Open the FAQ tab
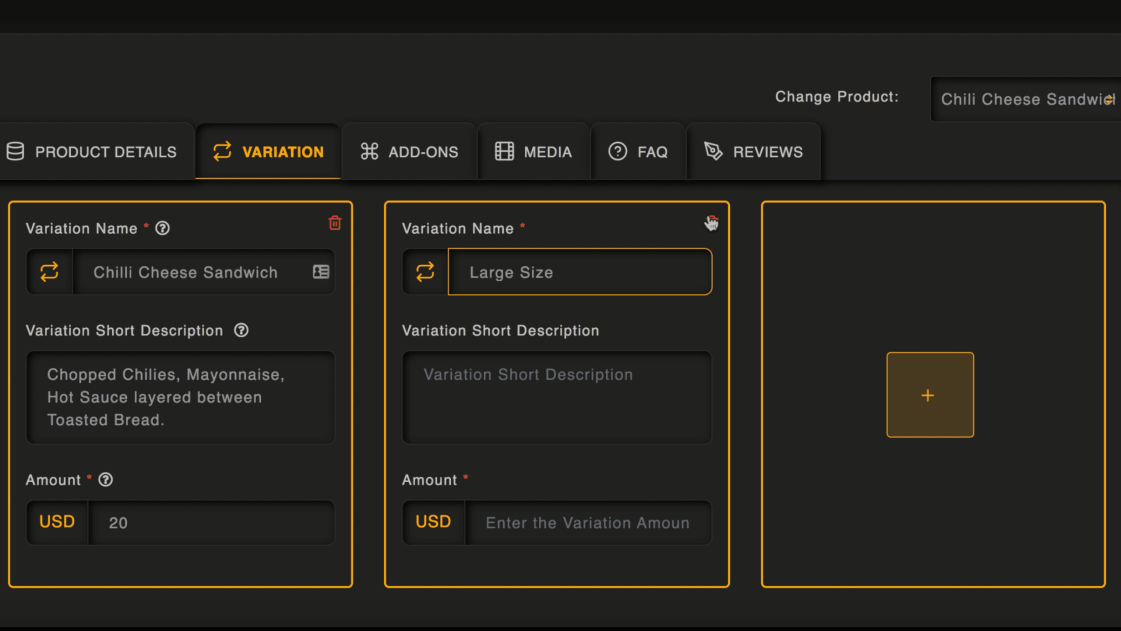Screen dimensions: 1121x631 (638, 152)
